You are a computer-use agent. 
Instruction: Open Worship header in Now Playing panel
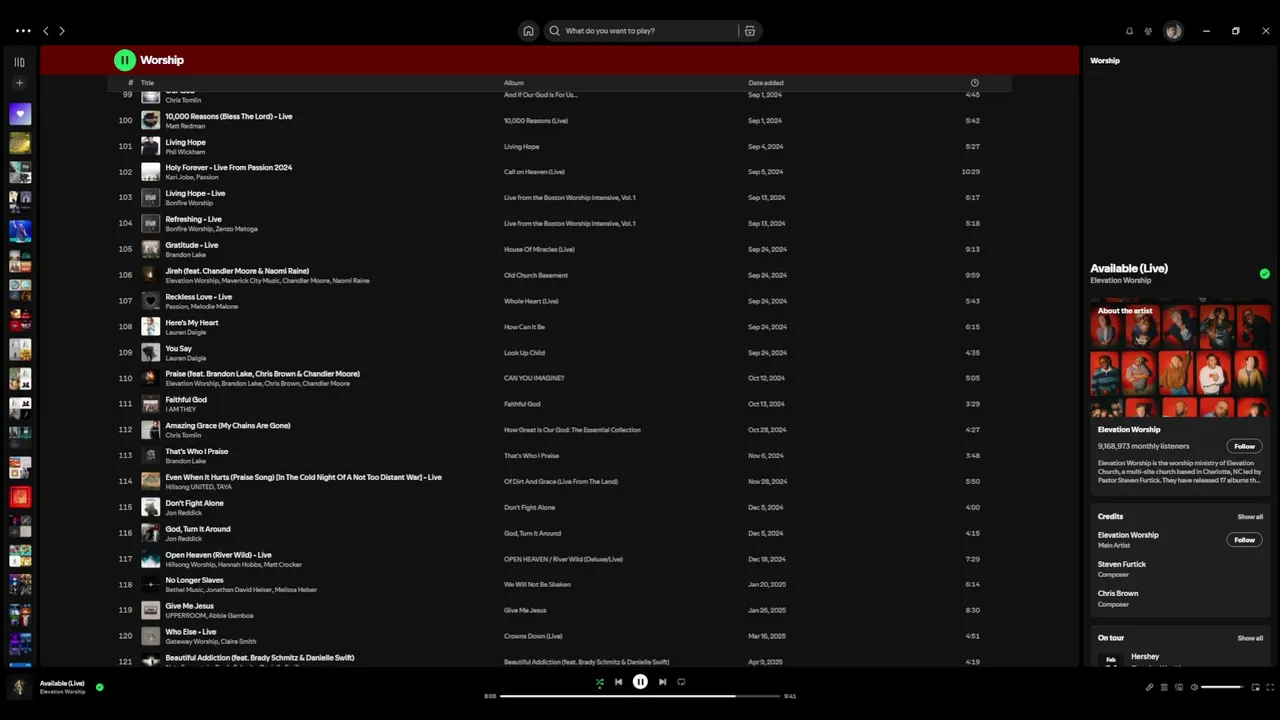pyautogui.click(x=1105, y=61)
